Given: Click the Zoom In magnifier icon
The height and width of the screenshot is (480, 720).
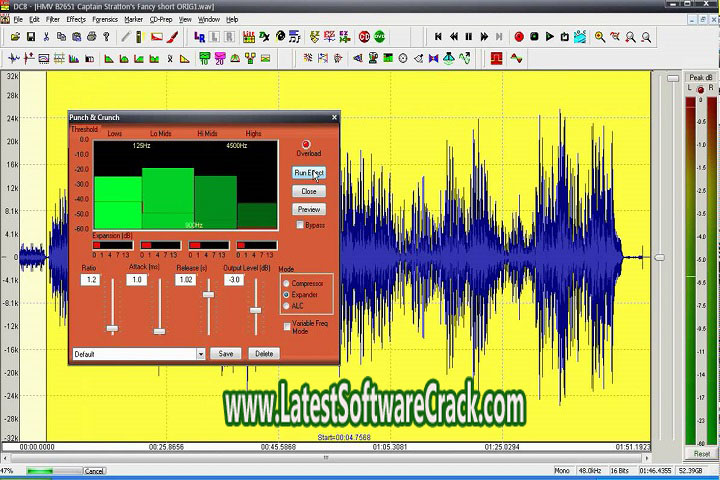Looking at the screenshot, I should coord(600,37).
